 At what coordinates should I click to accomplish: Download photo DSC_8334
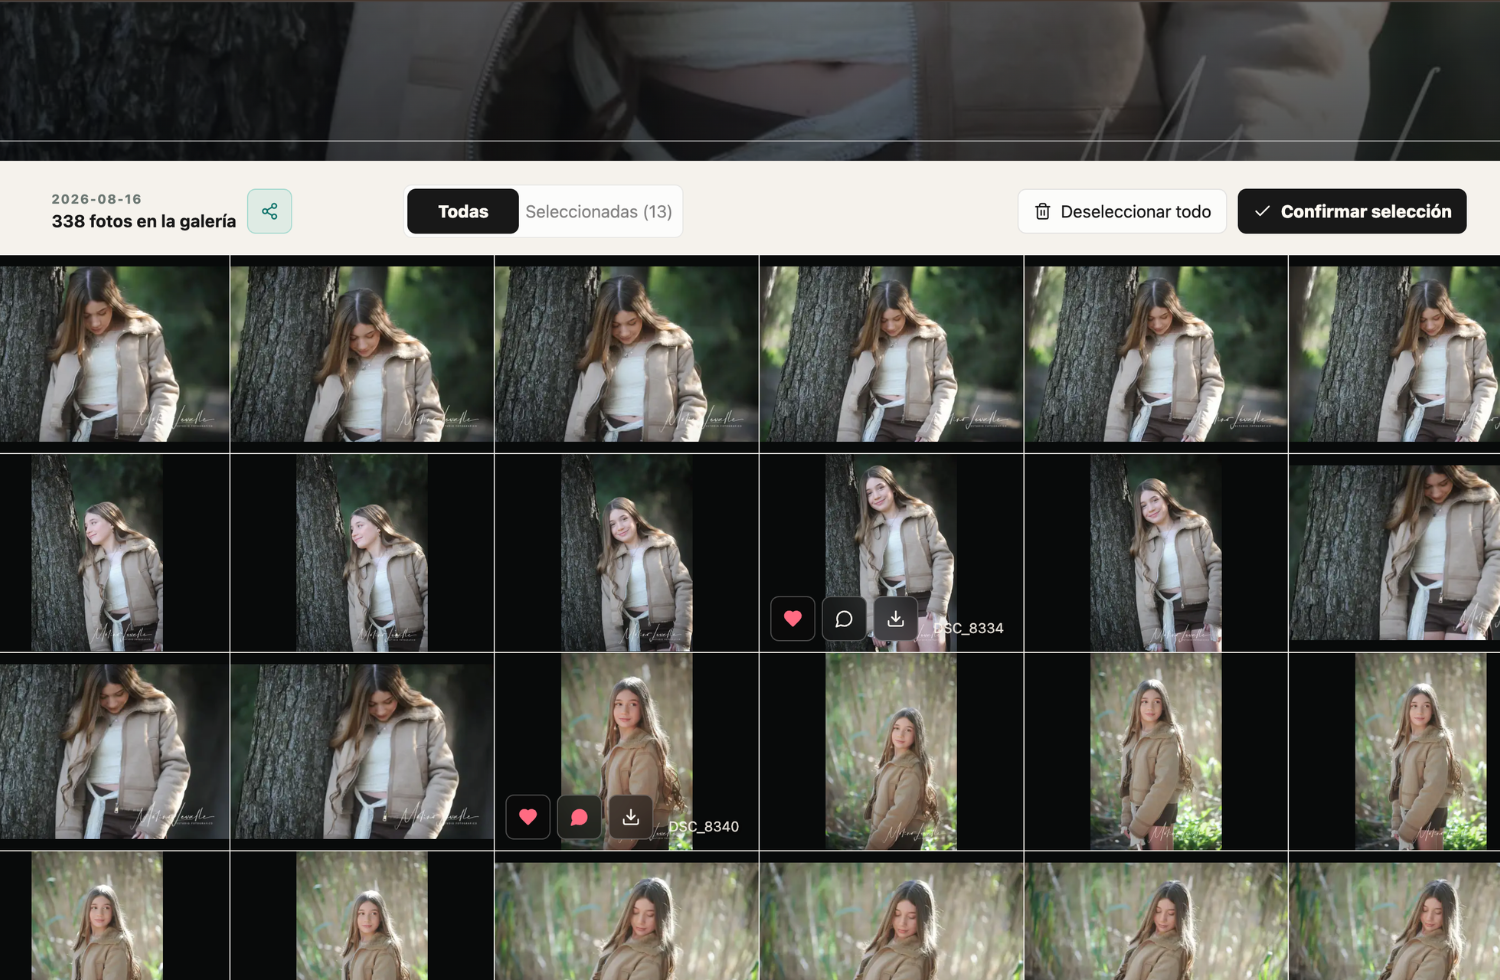coord(896,619)
